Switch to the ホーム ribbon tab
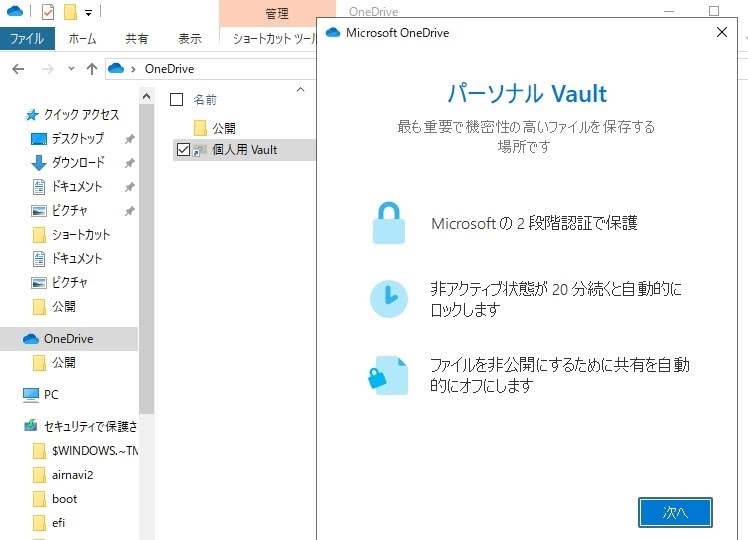Screen dimensions: 748x540 pos(82,39)
